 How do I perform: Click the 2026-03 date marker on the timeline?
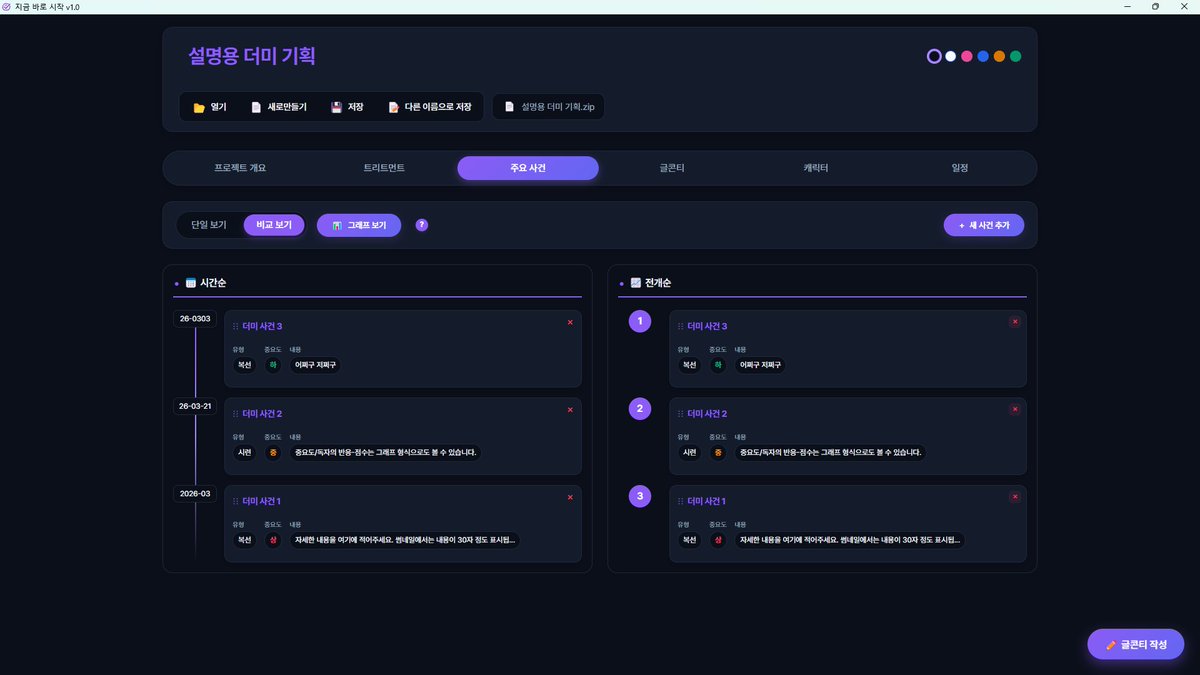pyautogui.click(x=195, y=493)
